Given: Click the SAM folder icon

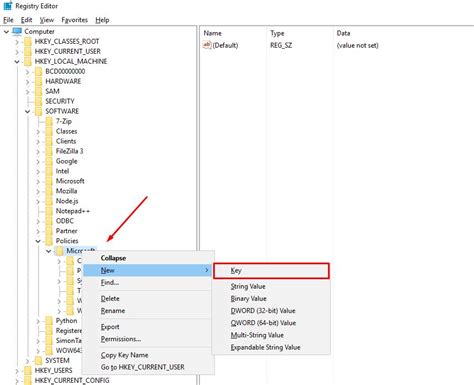Looking at the screenshot, I should click(x=39, y=91).
